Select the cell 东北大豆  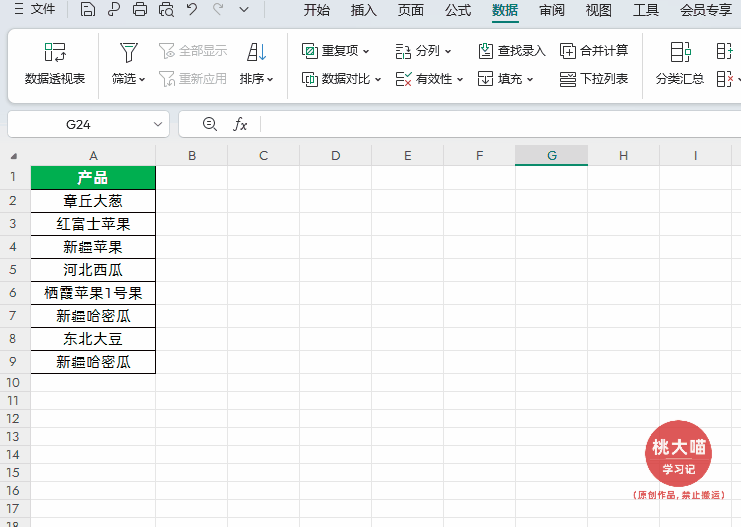coord(93,339)
